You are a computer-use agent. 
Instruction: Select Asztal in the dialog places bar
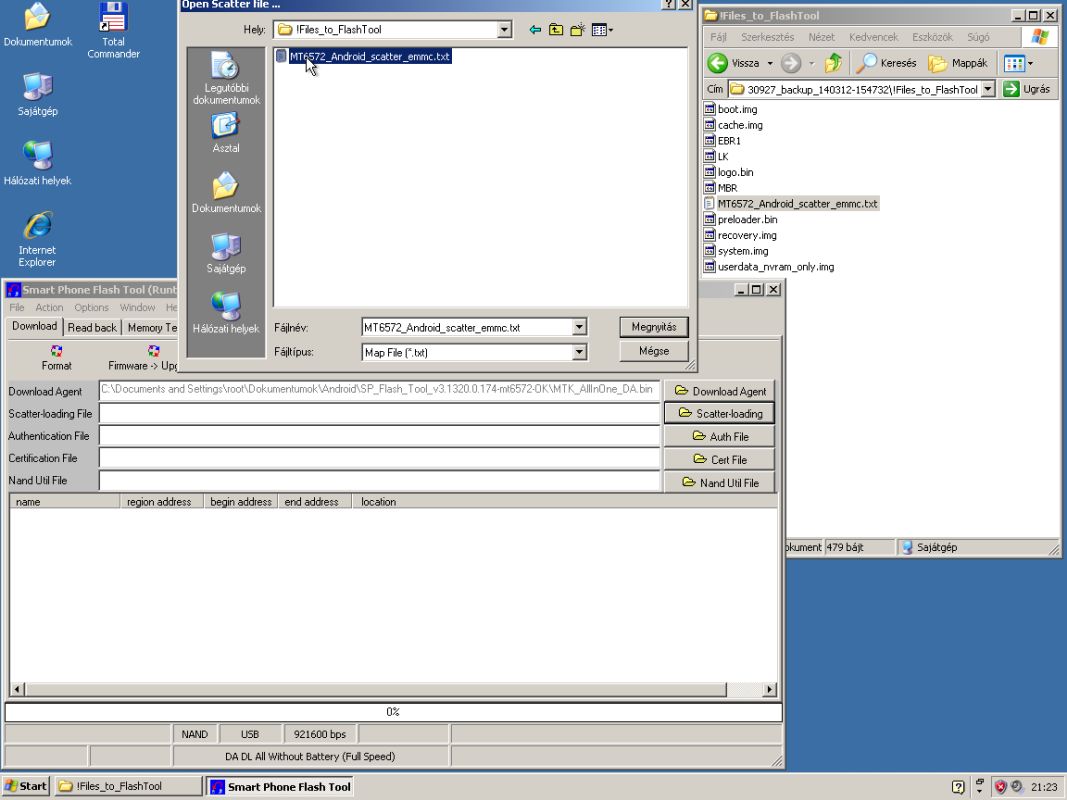226,133
